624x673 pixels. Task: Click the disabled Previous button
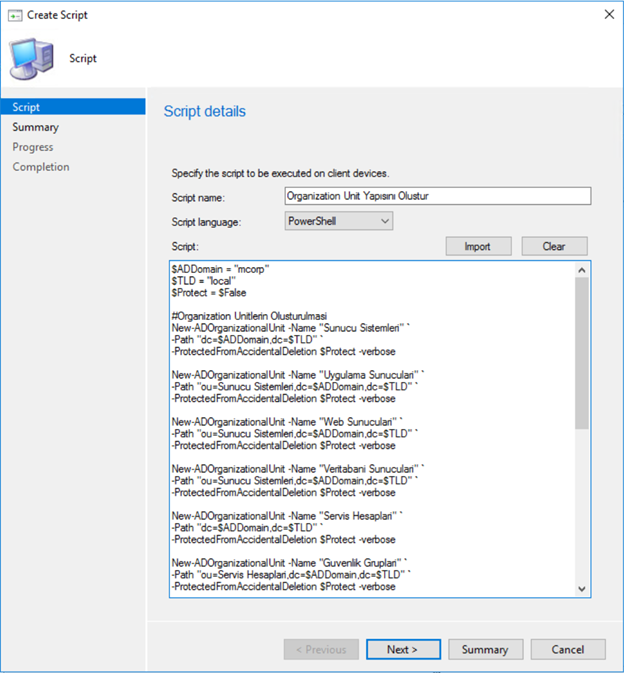point(321,649)
